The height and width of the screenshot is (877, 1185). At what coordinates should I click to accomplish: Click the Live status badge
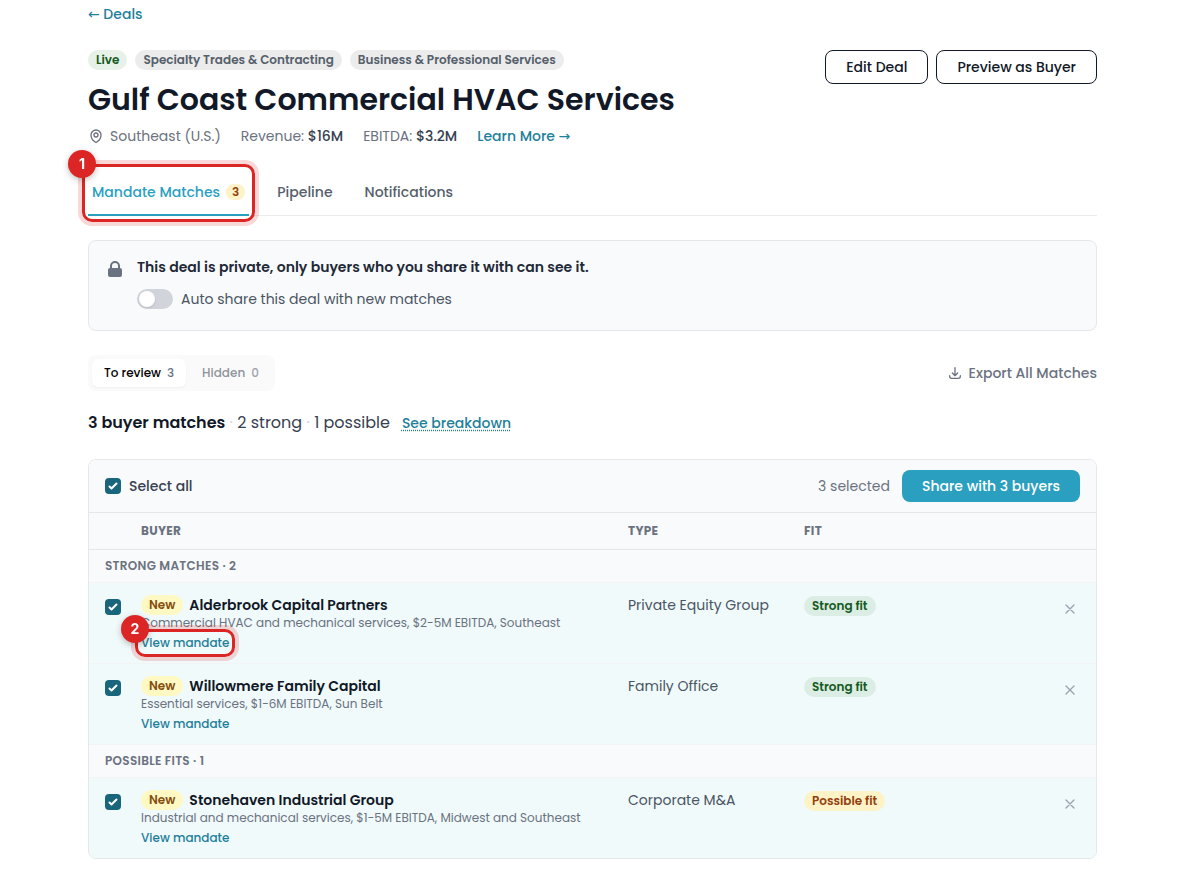107,60
